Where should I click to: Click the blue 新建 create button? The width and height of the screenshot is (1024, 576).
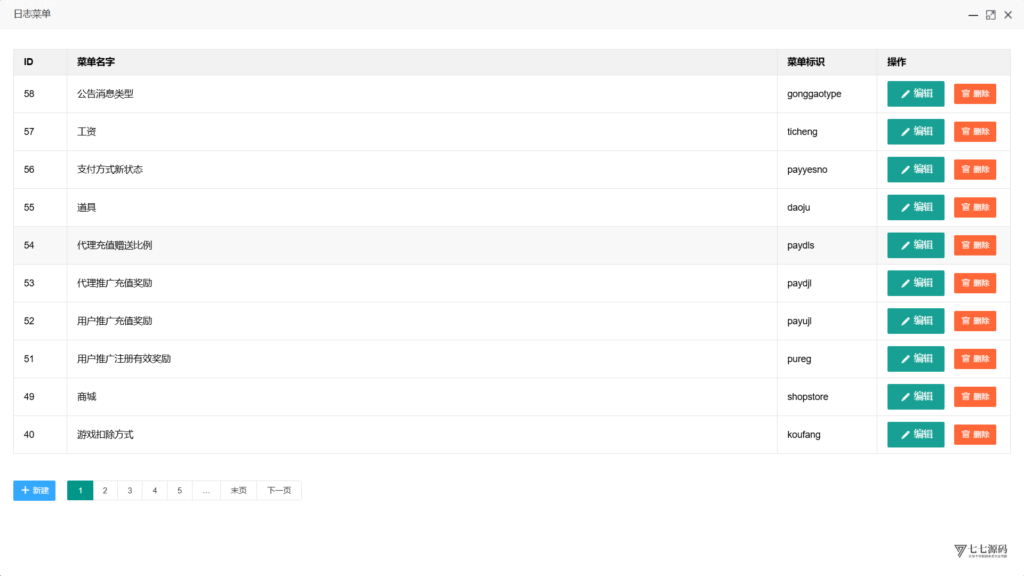34,490
